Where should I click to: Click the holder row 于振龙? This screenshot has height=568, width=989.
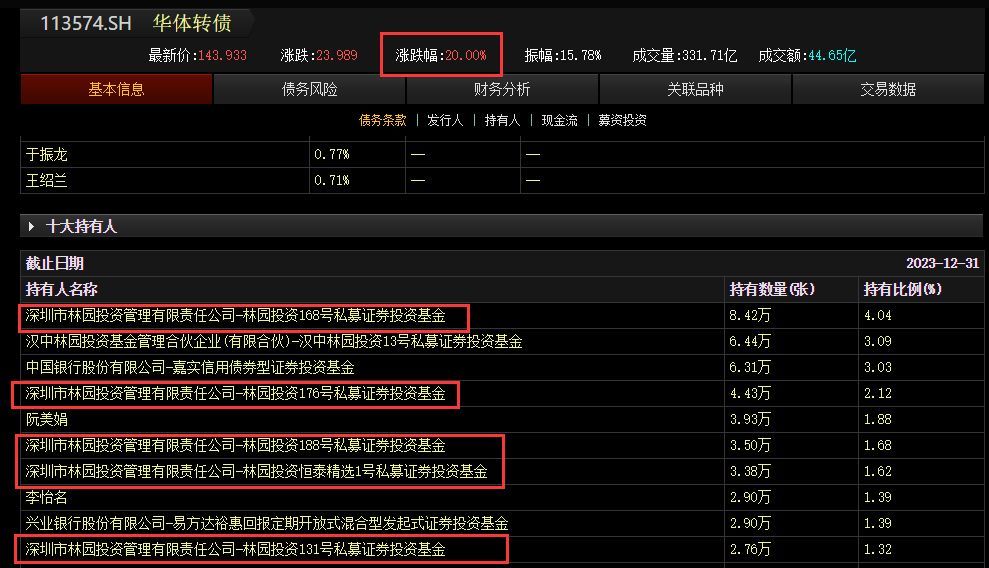point(502,154)
